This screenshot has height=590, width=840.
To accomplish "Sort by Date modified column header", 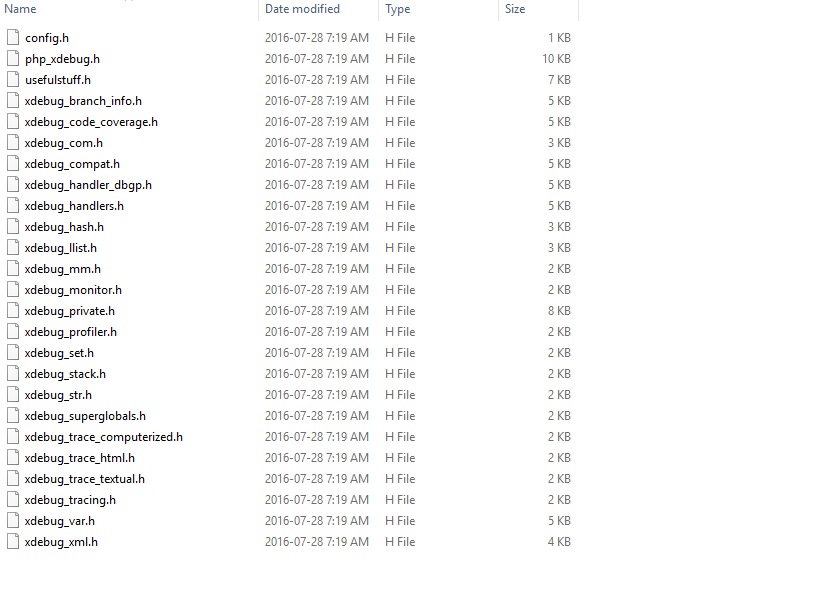I will pos(302,9).
